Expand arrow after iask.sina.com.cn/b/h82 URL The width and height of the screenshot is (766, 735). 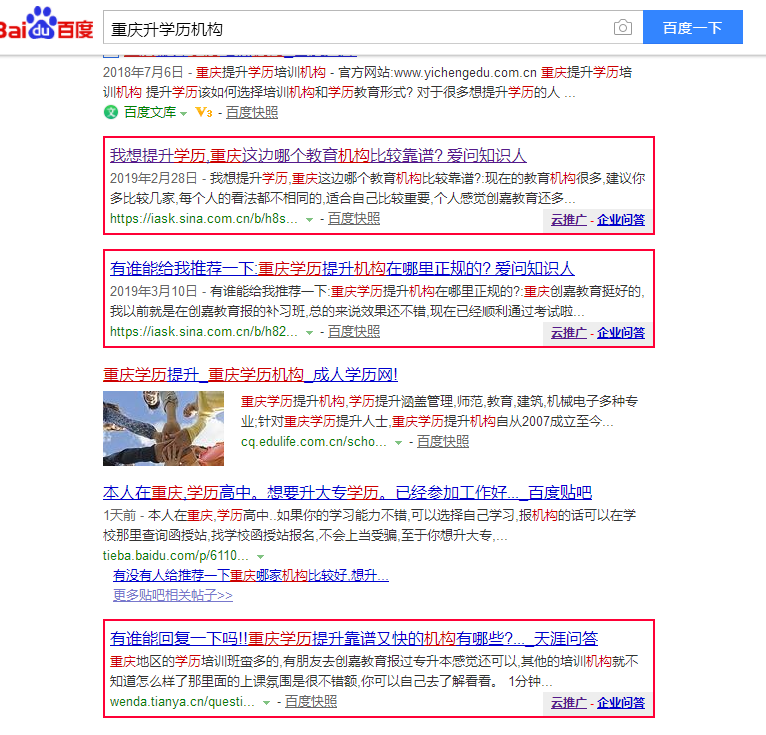[x=309, y=333]
